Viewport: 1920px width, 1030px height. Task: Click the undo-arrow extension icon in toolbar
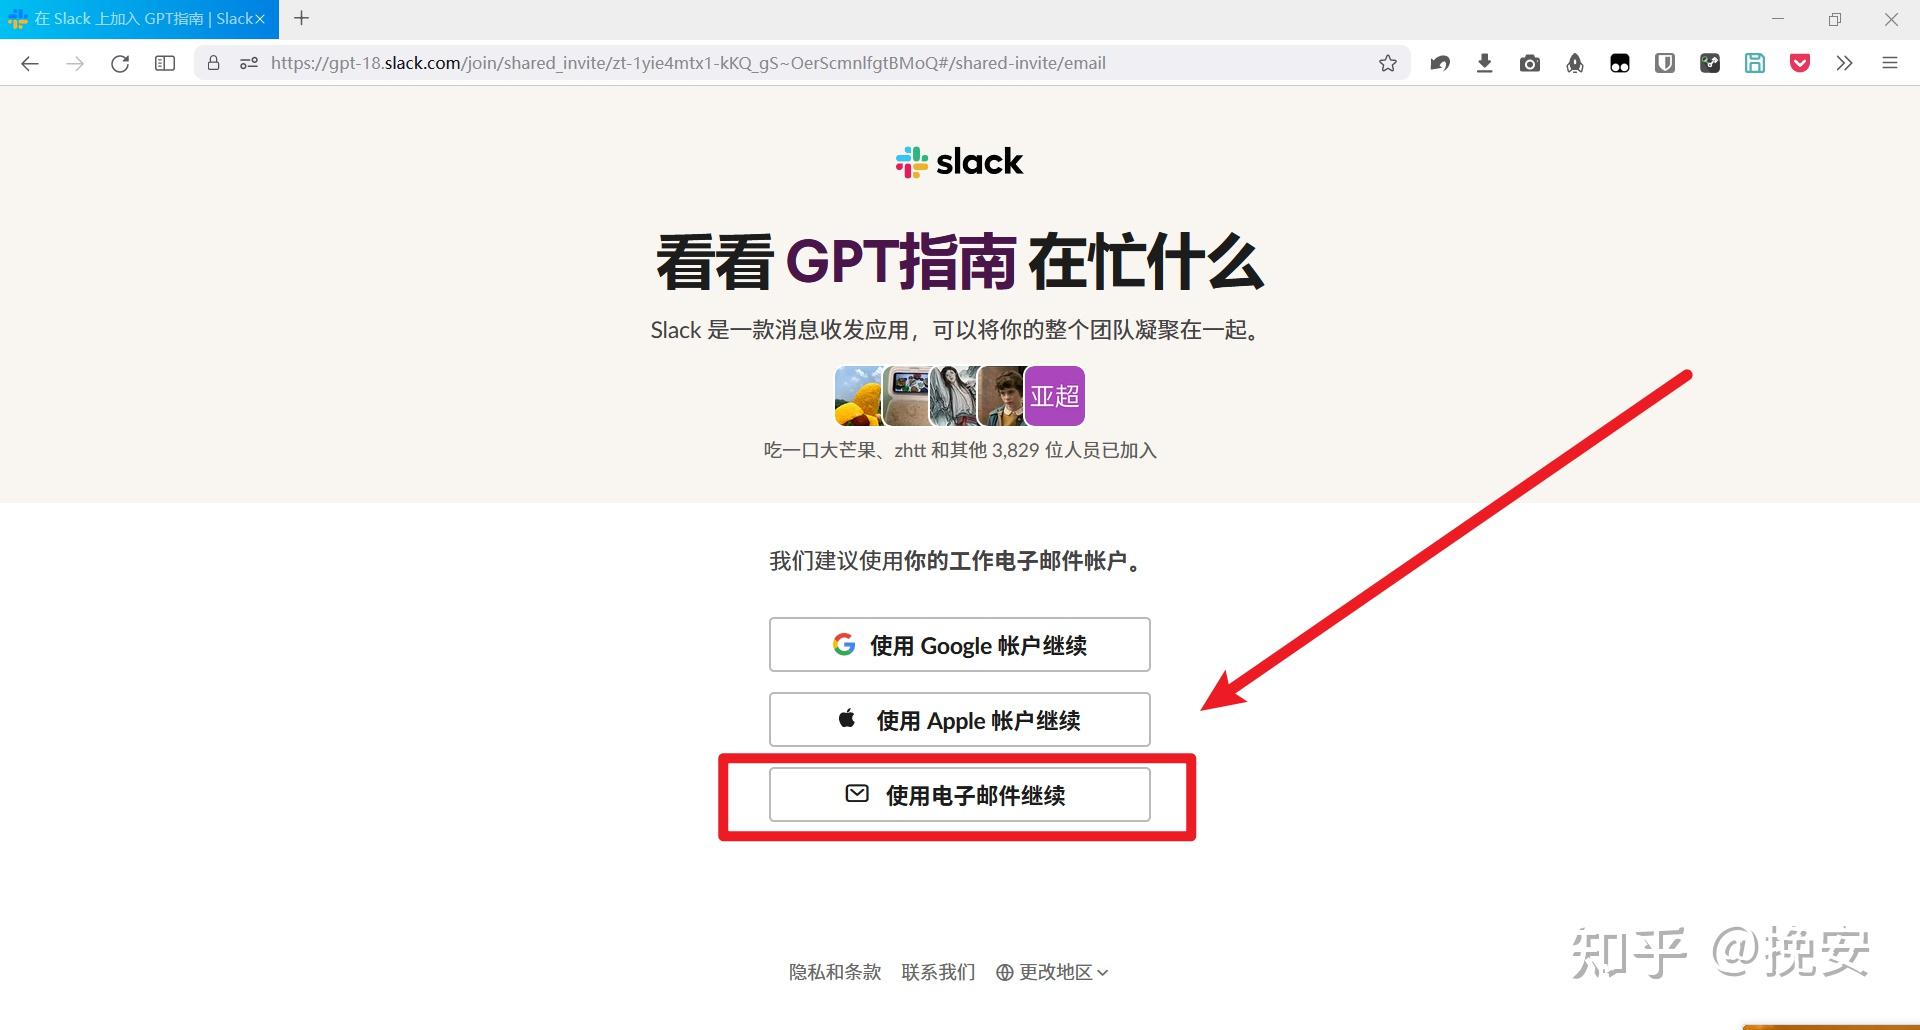[x=1440, y=63]
